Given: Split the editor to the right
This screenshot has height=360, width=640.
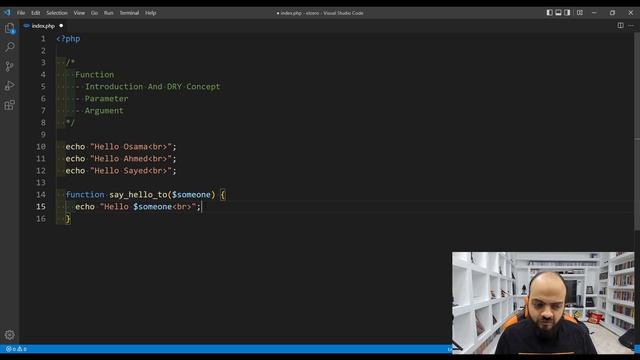Looking at the screenshot, I should pos(620,25).
